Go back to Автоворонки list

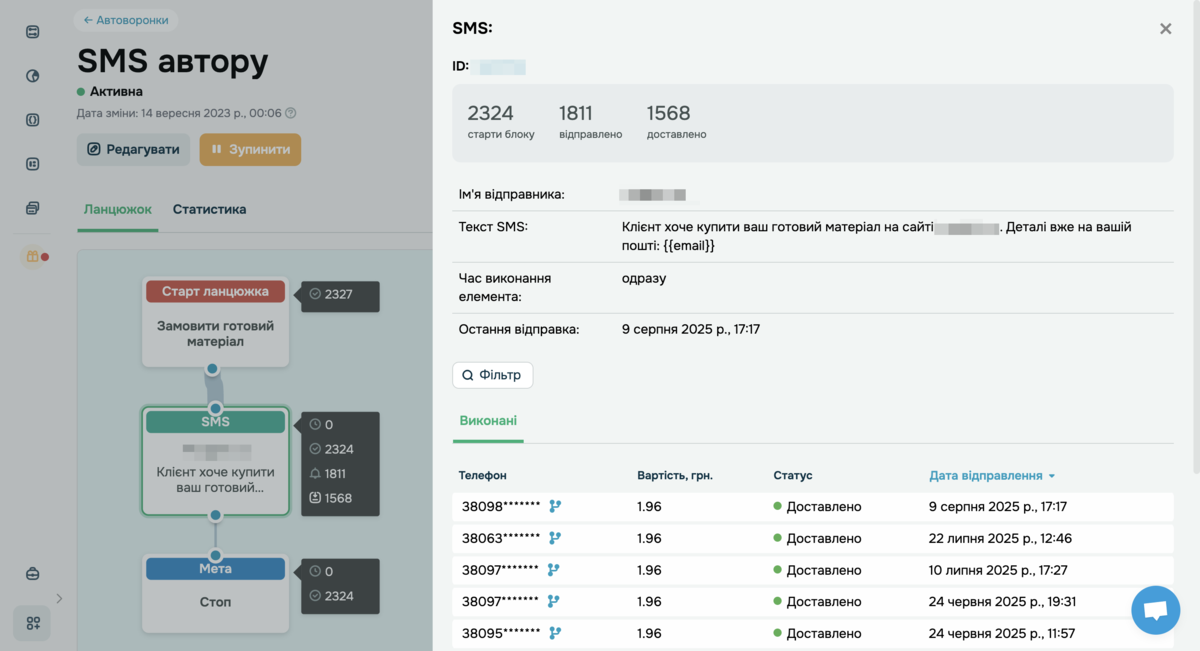pos(126,20)
